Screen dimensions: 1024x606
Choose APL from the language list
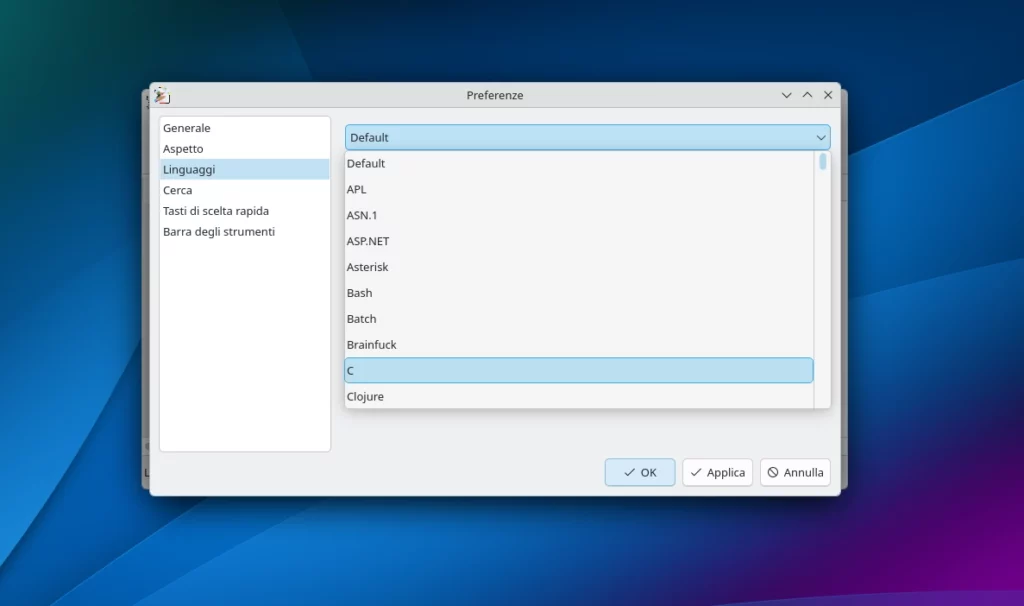tap(579, 189)
